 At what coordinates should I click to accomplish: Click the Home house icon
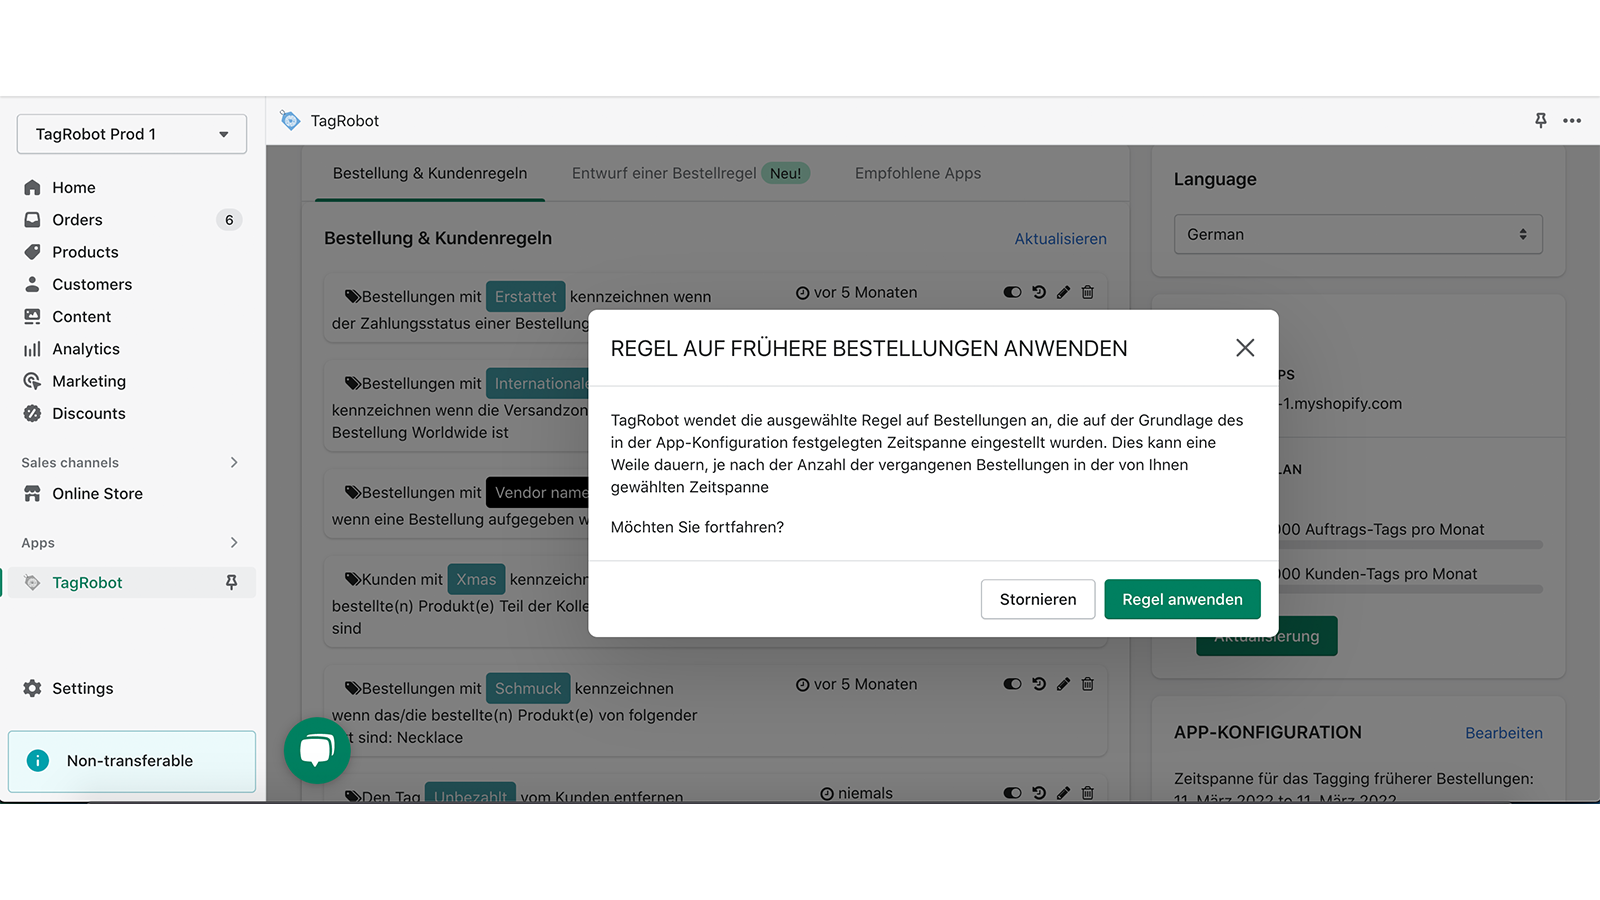[32, 187]
